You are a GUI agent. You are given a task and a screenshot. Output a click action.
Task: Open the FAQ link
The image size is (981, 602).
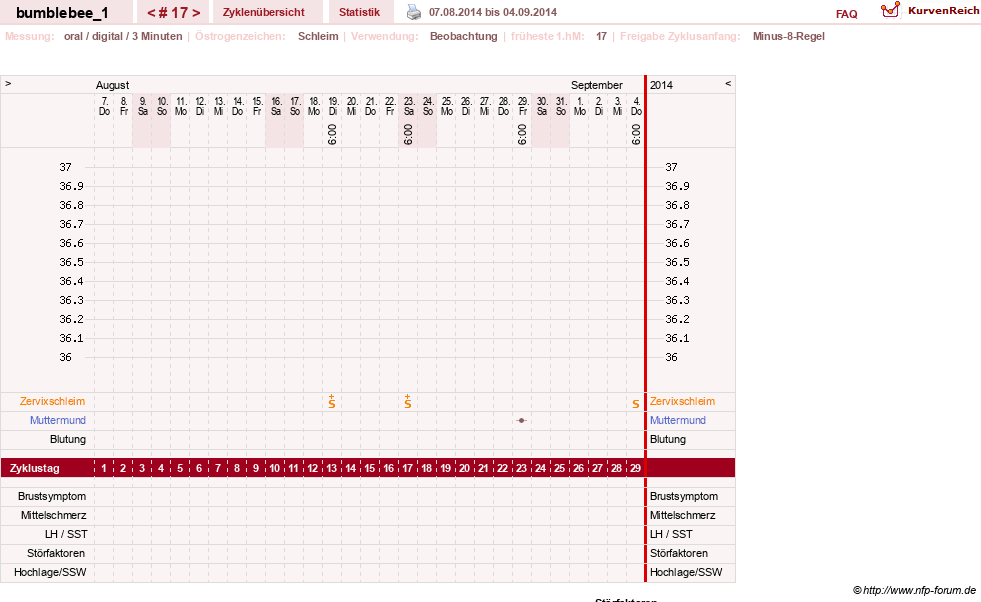[846, 14]
